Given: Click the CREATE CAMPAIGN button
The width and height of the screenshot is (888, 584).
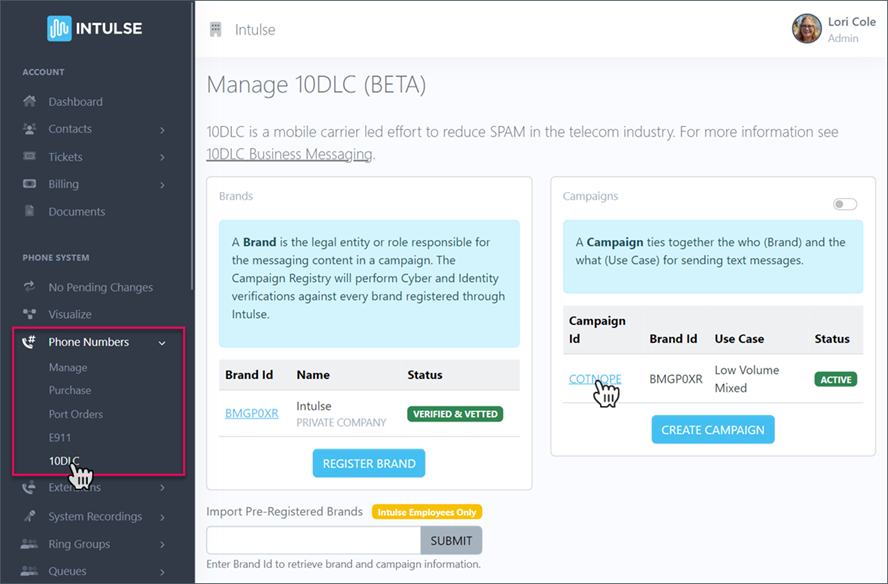Looking at the screenshot, I should pyautogui.click(x=712, y=429).
